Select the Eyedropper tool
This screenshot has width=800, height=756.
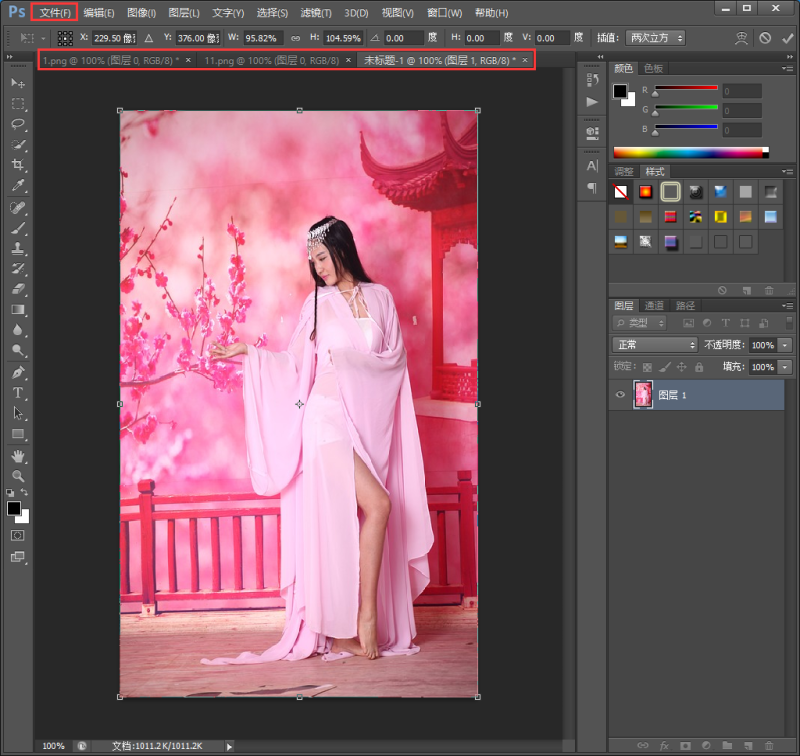(17, 186)
